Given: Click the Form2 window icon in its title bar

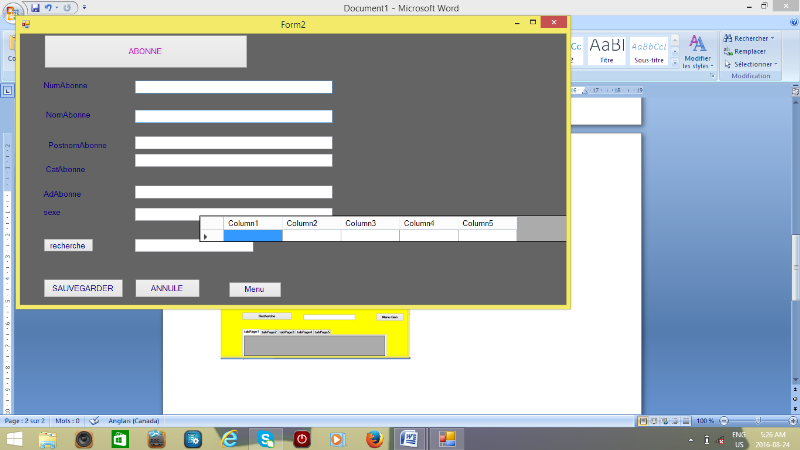Looking at the screenshot, I should click(26, 24).
